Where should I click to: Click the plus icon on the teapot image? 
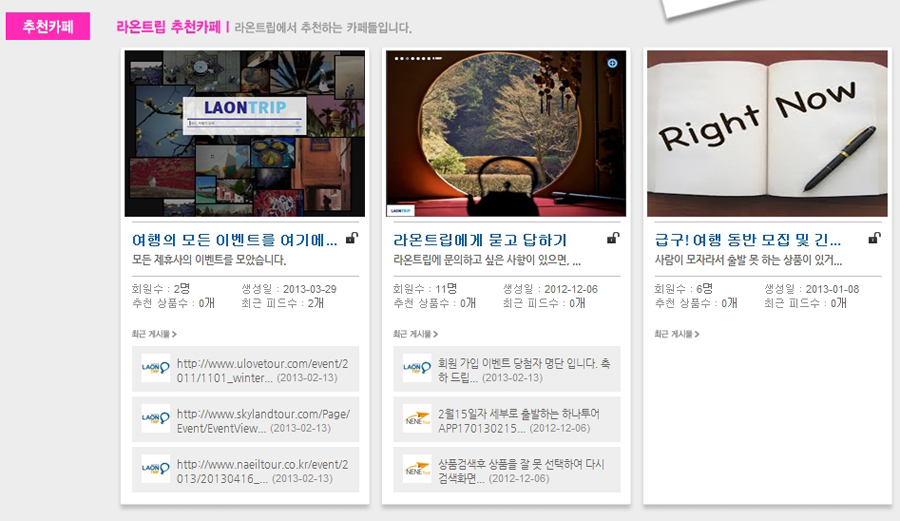612,63
